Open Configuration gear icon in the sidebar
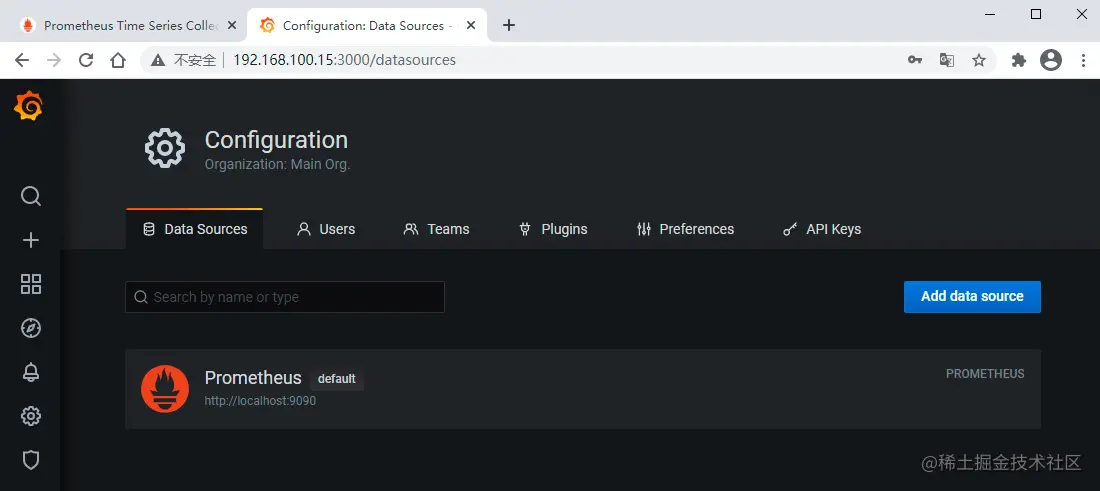The width and height of the screenshot is (1100, 491). (x=31, y=417)
